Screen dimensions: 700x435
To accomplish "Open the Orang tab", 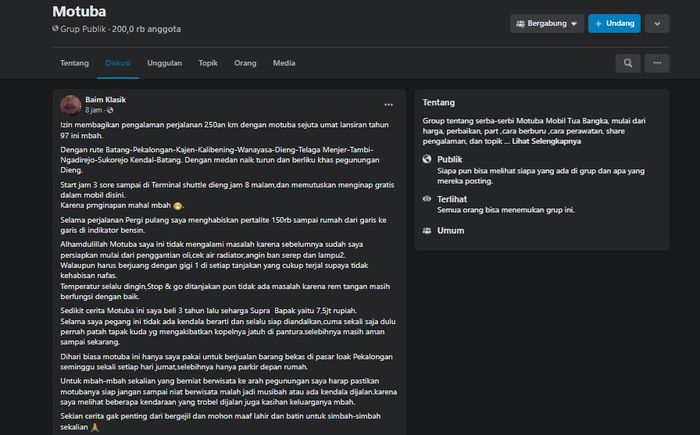I will (x=245, y=63).
